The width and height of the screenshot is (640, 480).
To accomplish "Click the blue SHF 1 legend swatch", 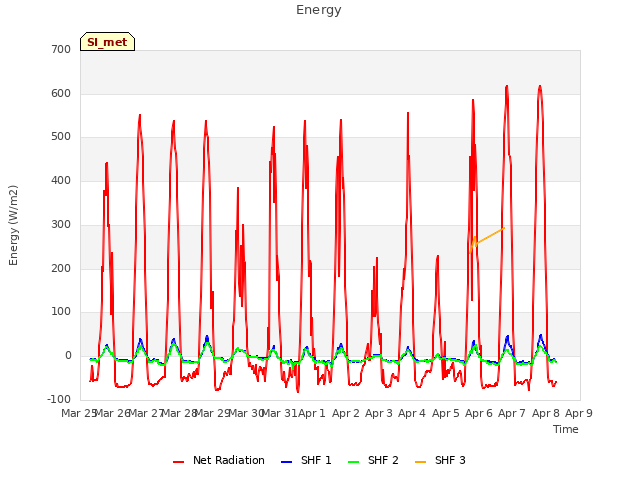I will [287, 462].
